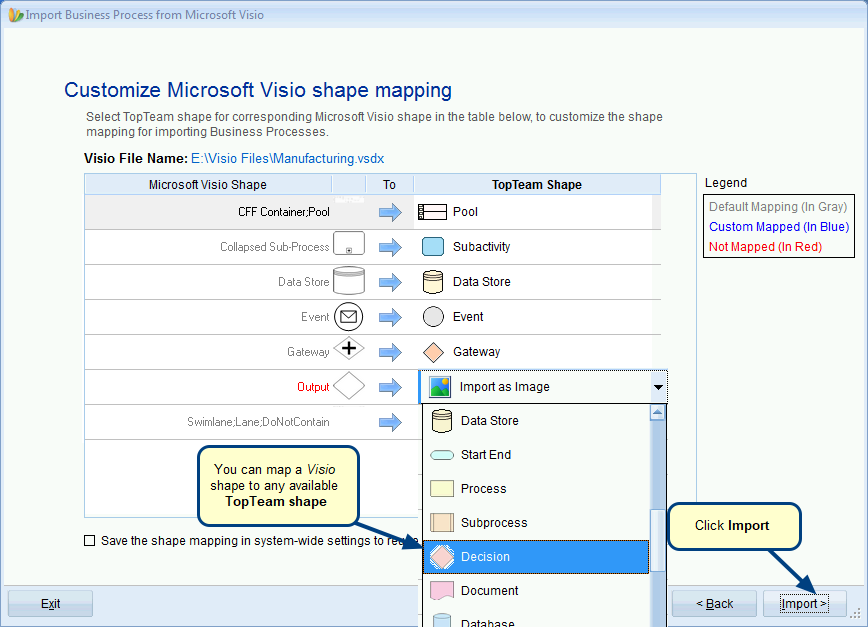Click the arrow in the Event row
The image size is (868, 627).
(x=390, y=317)
